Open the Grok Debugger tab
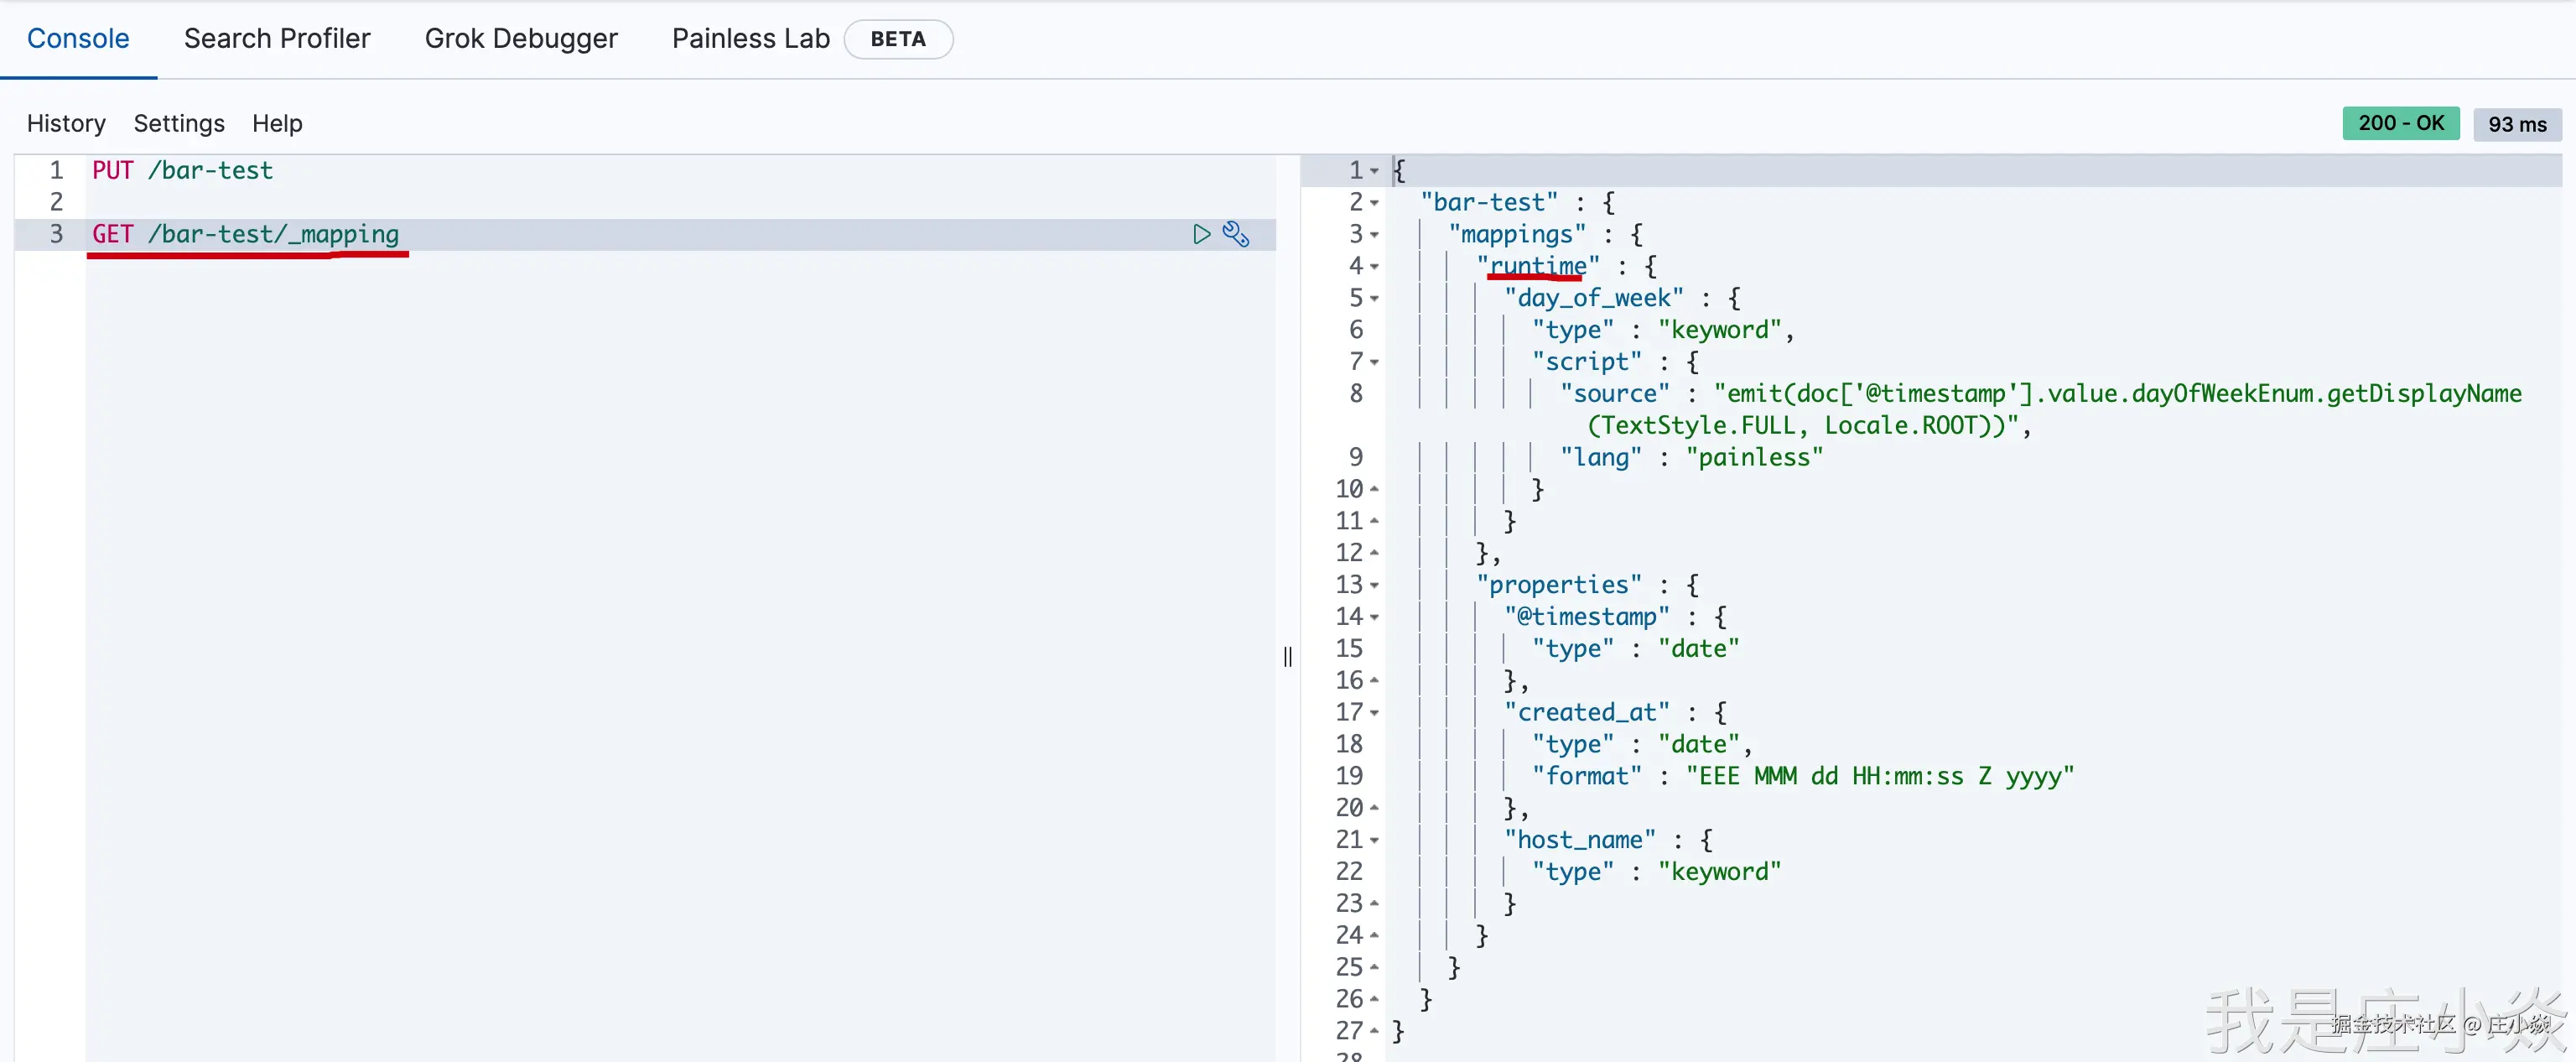The height and width of the screenshot is (1062, 2576). pyautogui.click(x=520, y=39)
